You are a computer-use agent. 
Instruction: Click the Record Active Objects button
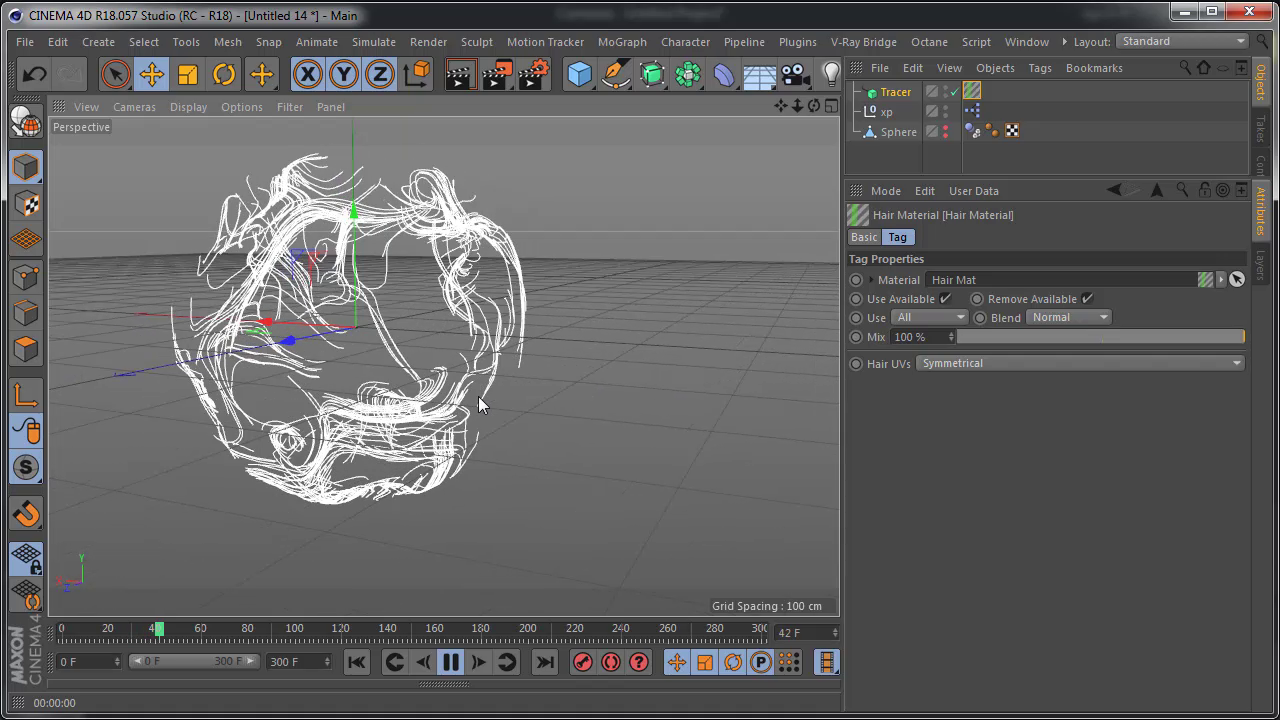[x=582, y=662]
